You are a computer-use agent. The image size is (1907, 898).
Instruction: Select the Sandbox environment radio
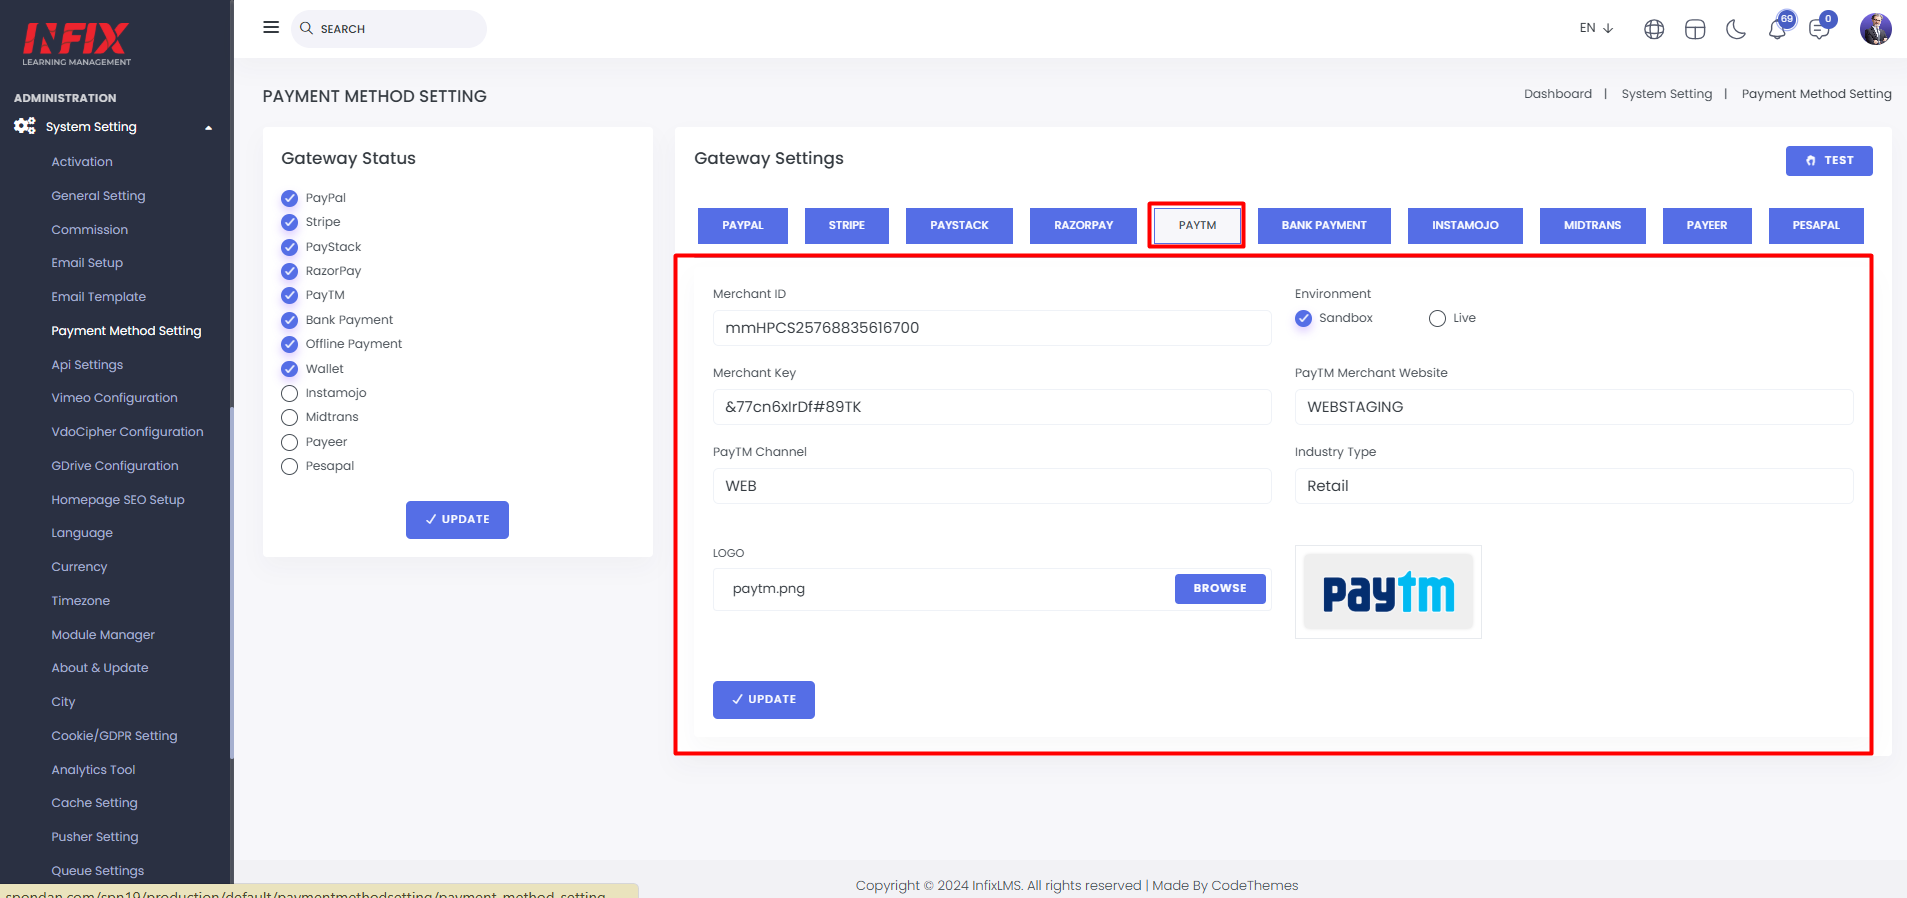click(x=1304, y=318)
